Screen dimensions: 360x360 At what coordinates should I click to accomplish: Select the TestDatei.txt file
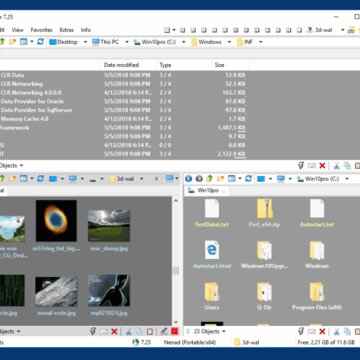pyautogui.click(x=212, y=213)
